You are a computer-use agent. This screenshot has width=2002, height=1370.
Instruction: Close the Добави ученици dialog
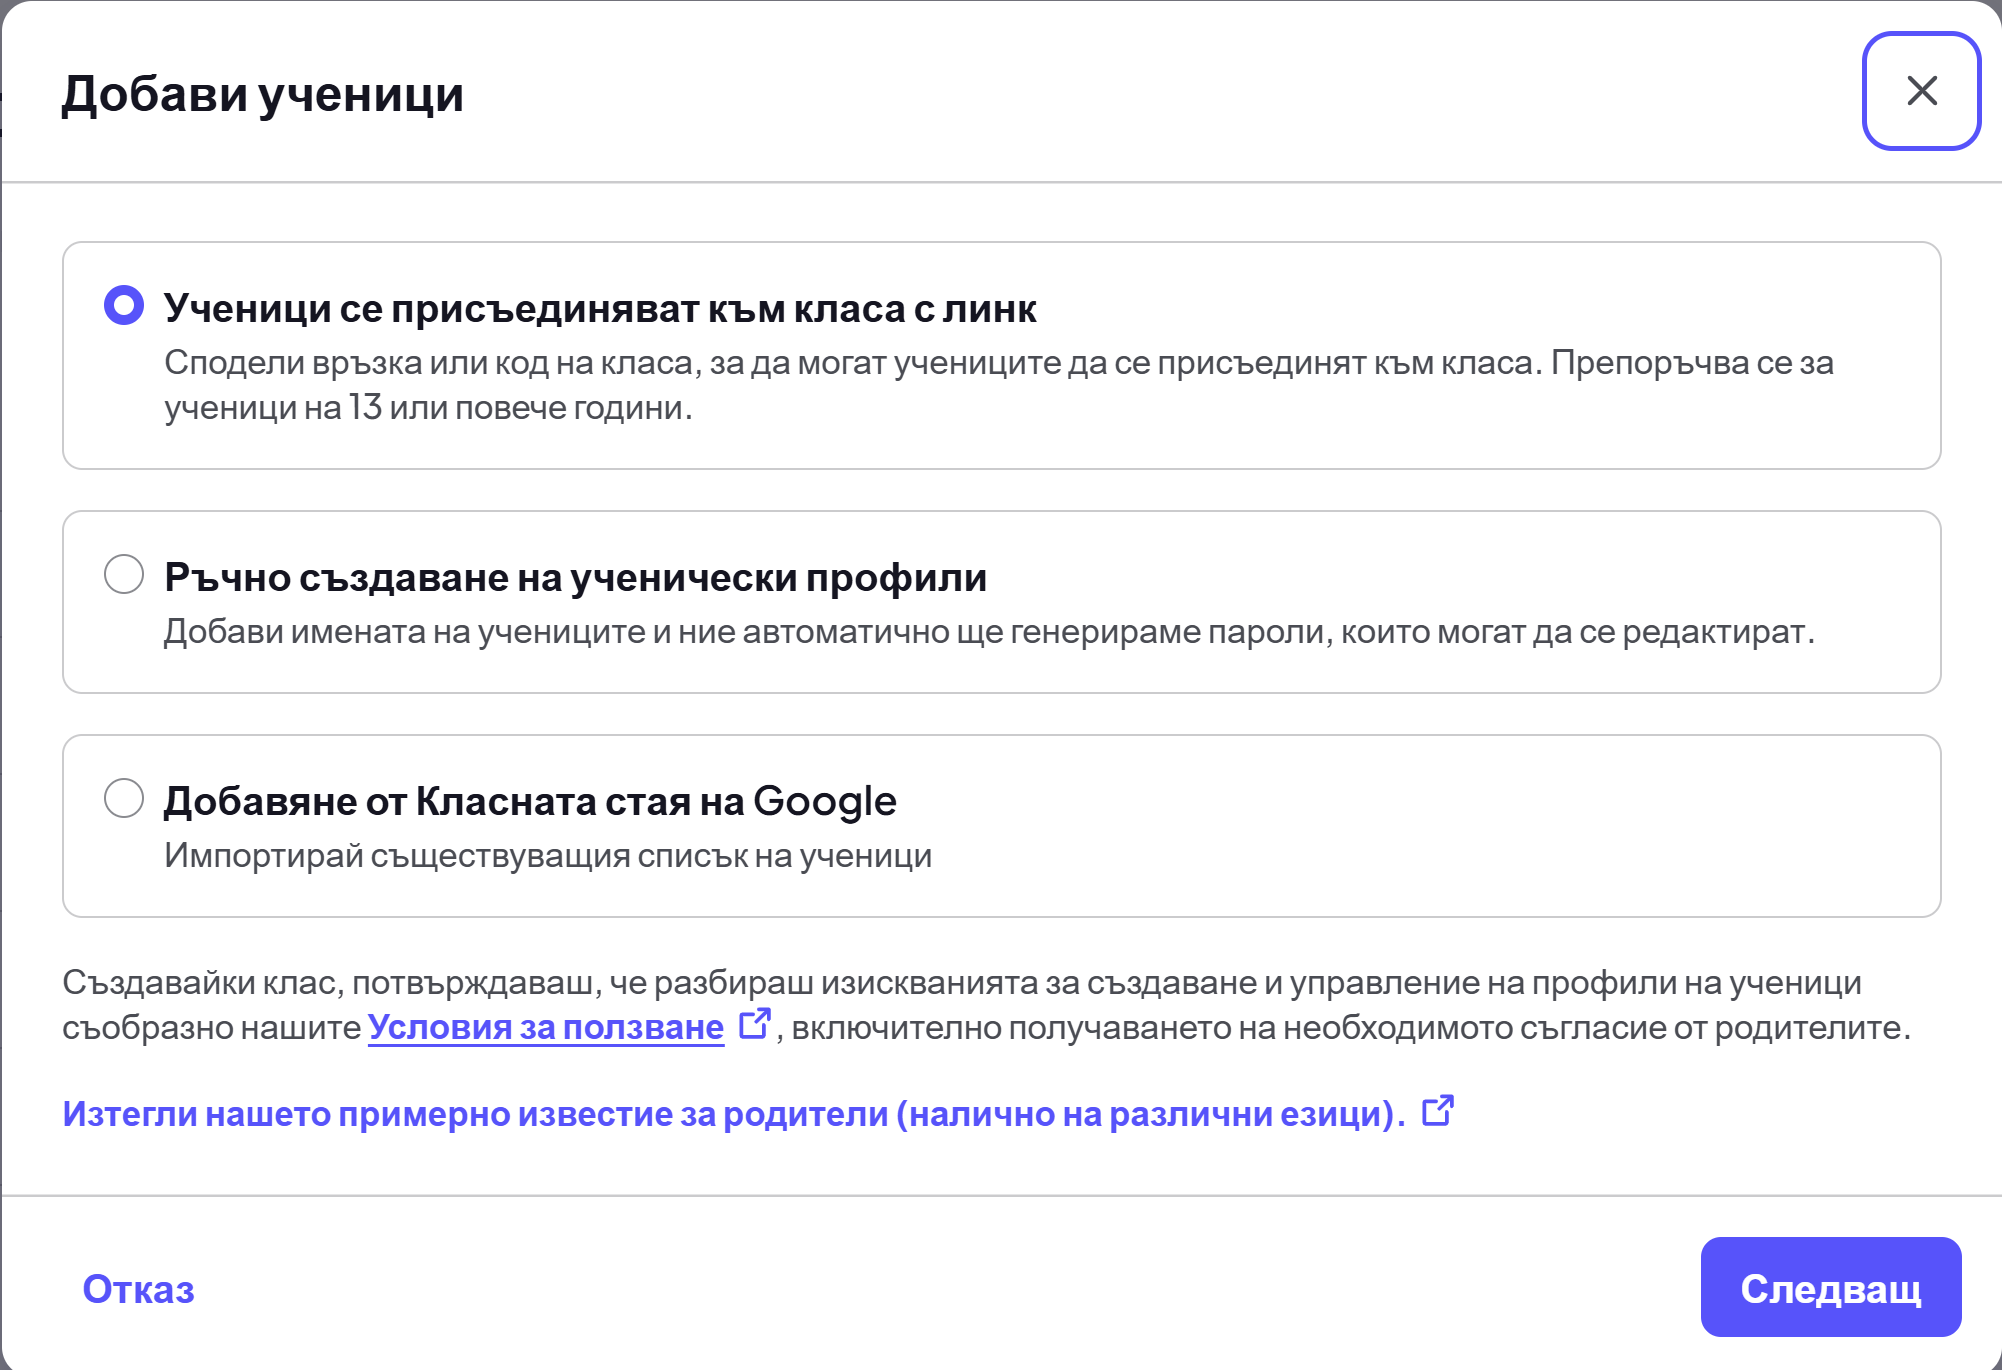[x=1921, y=91]
